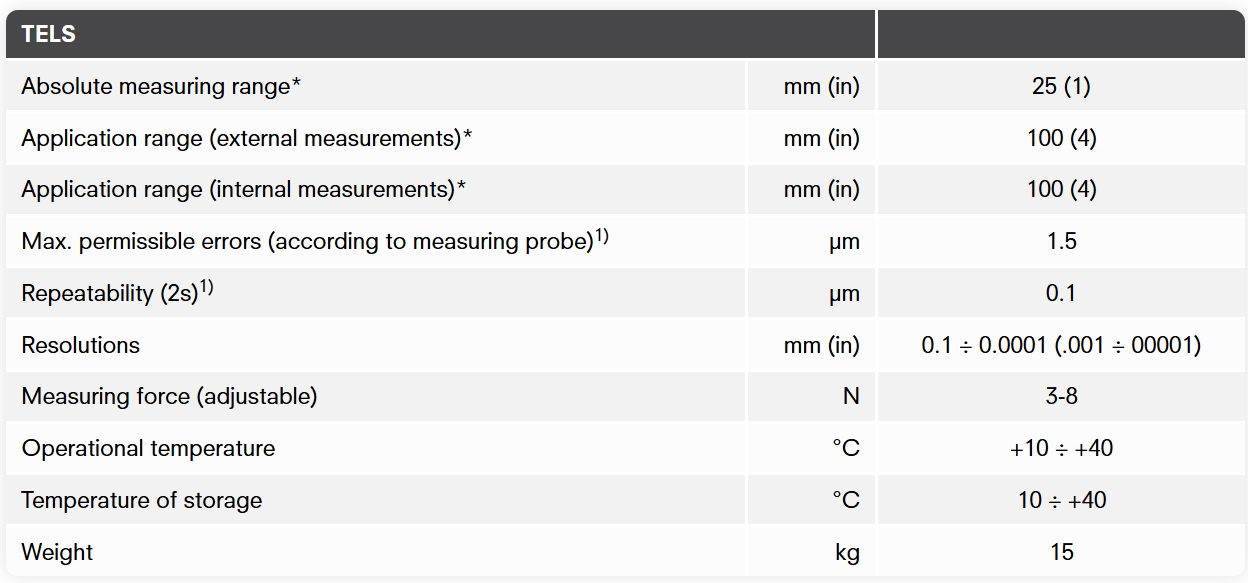Click the kg unit cell
This screenshot has width=1248, height=583.
pyautogui.click(x=847, y=552)
